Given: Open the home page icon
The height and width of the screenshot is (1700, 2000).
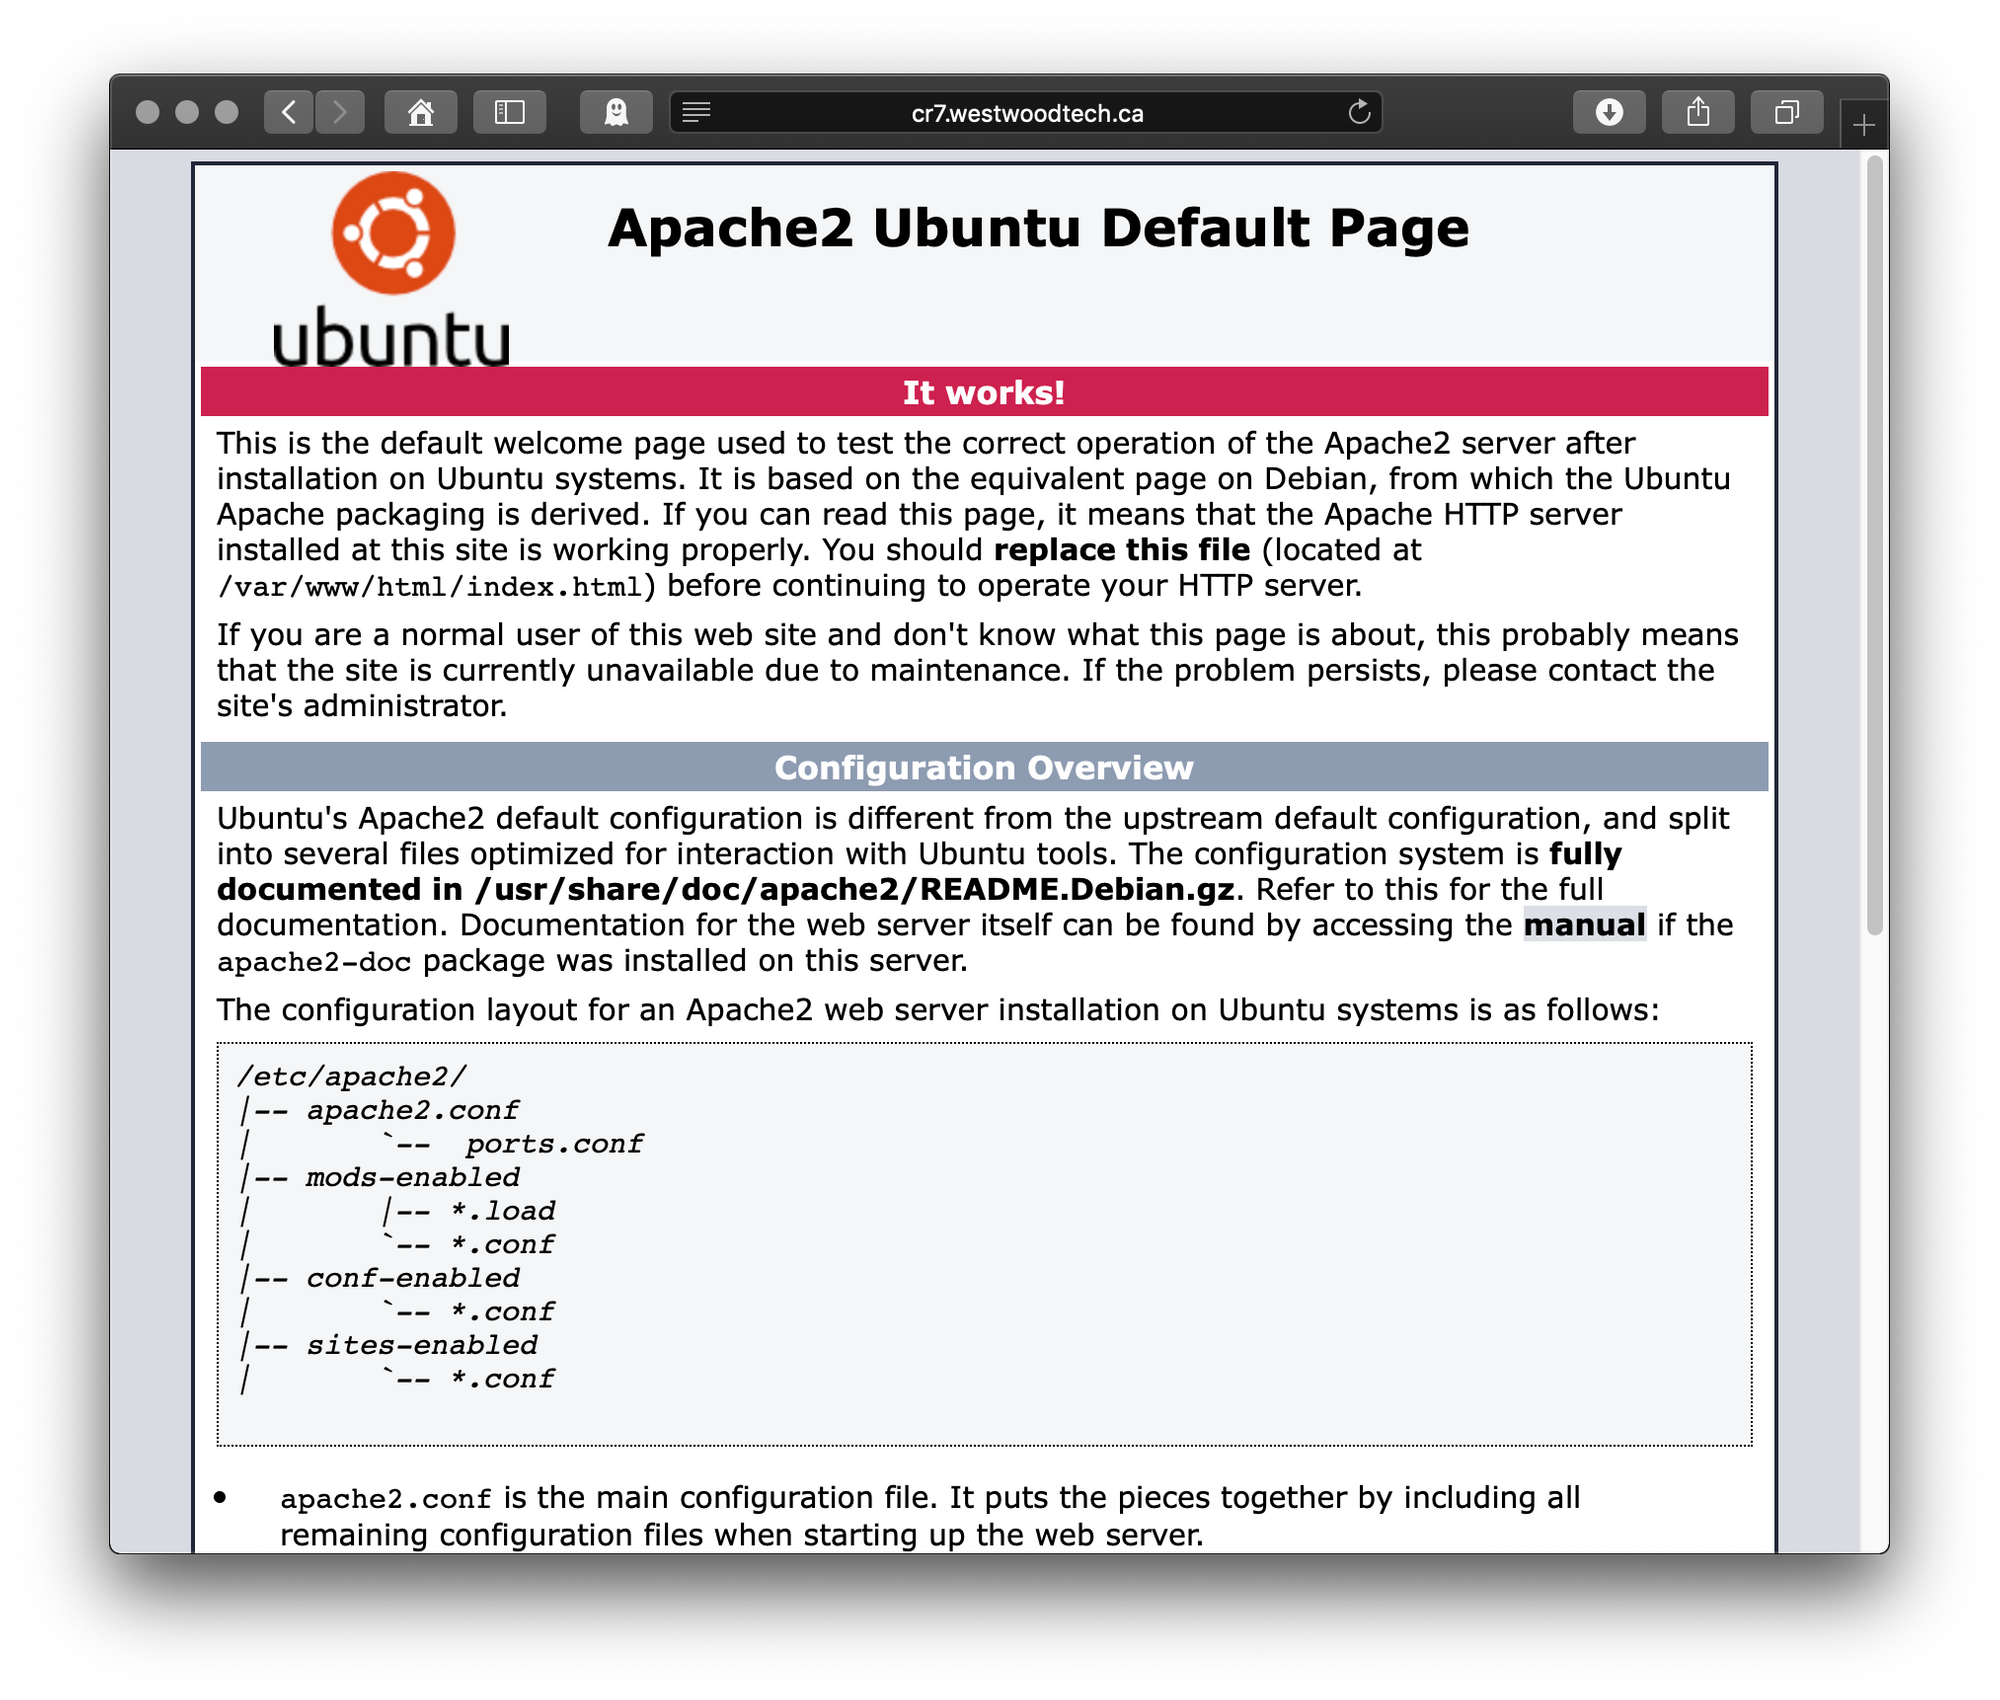Looking at the screenshot, I should 421,112.
